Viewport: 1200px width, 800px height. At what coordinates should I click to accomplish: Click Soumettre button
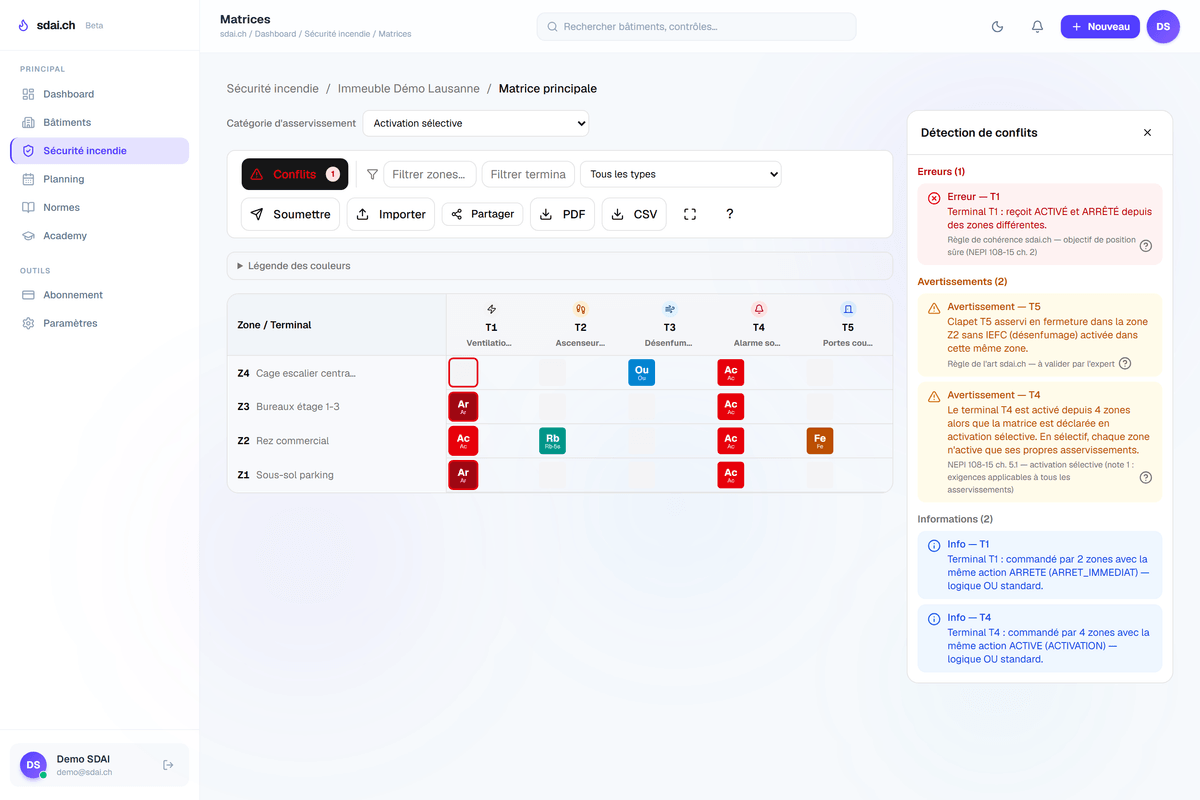point(290,214)
